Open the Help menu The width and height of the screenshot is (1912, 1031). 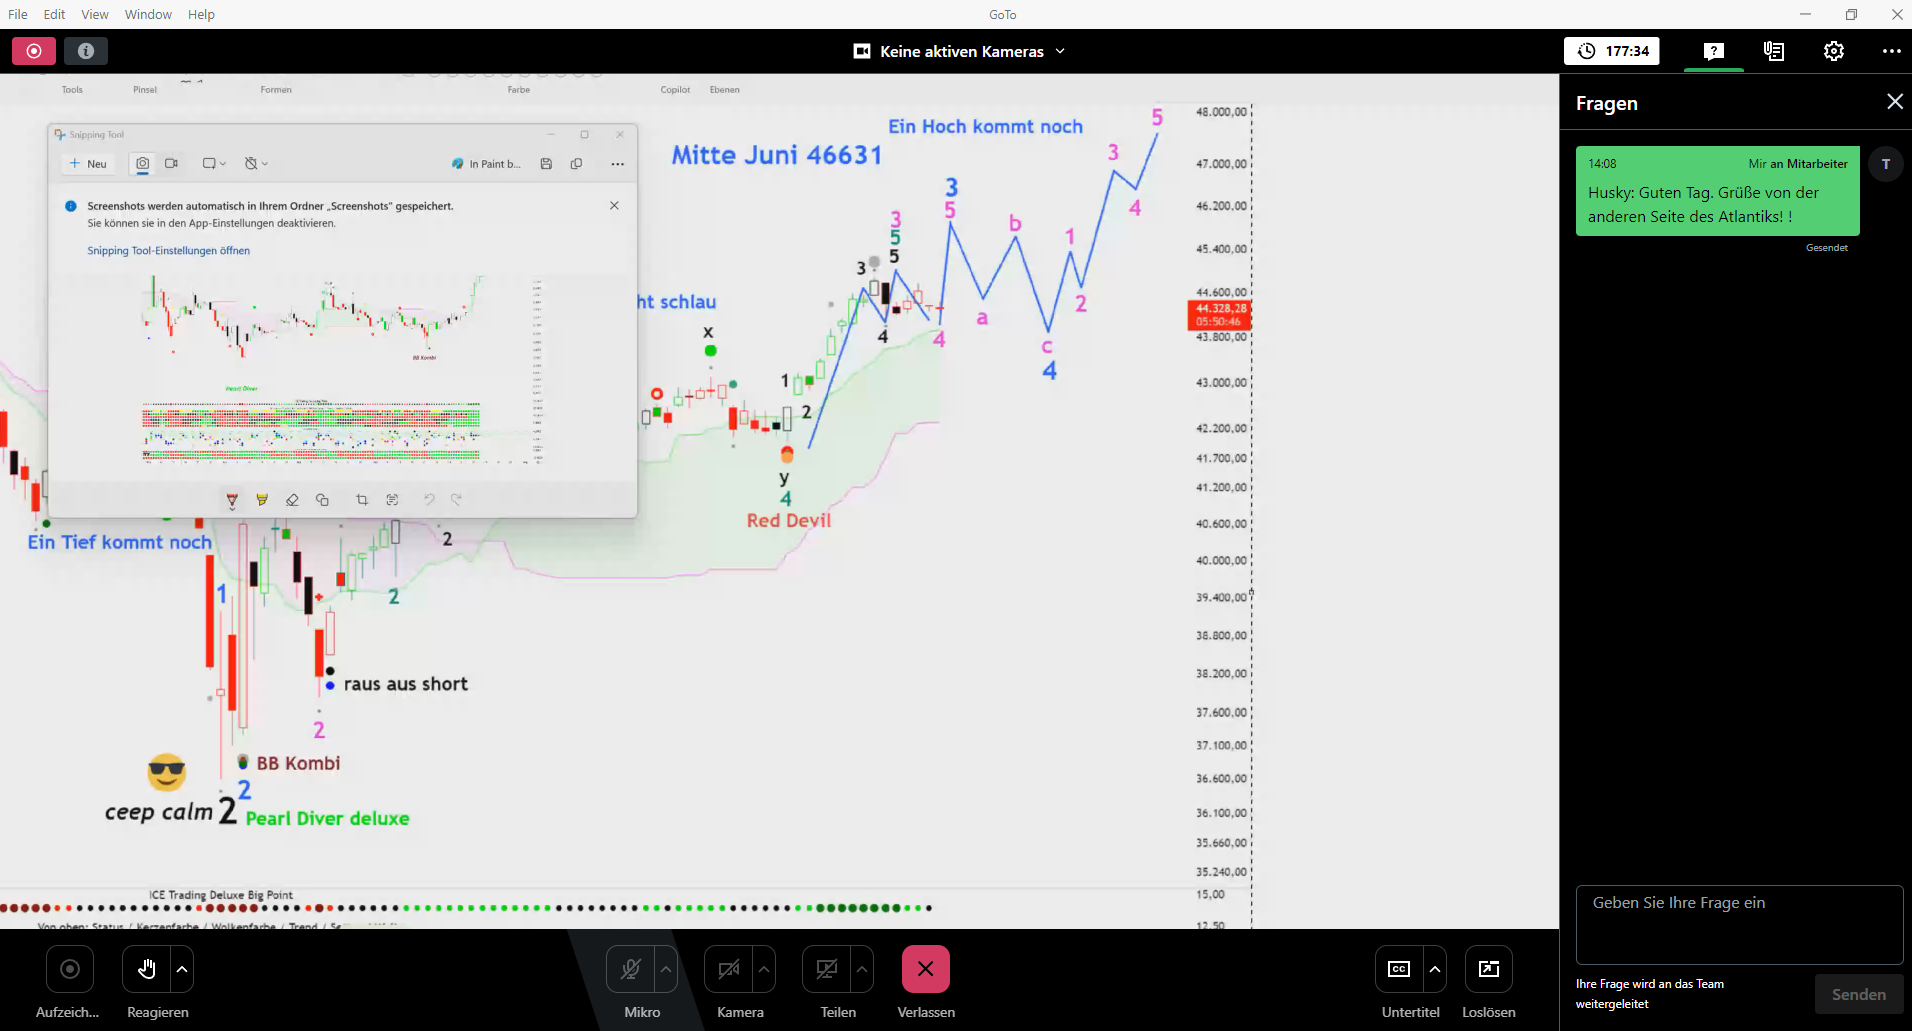tap(201, 14)
